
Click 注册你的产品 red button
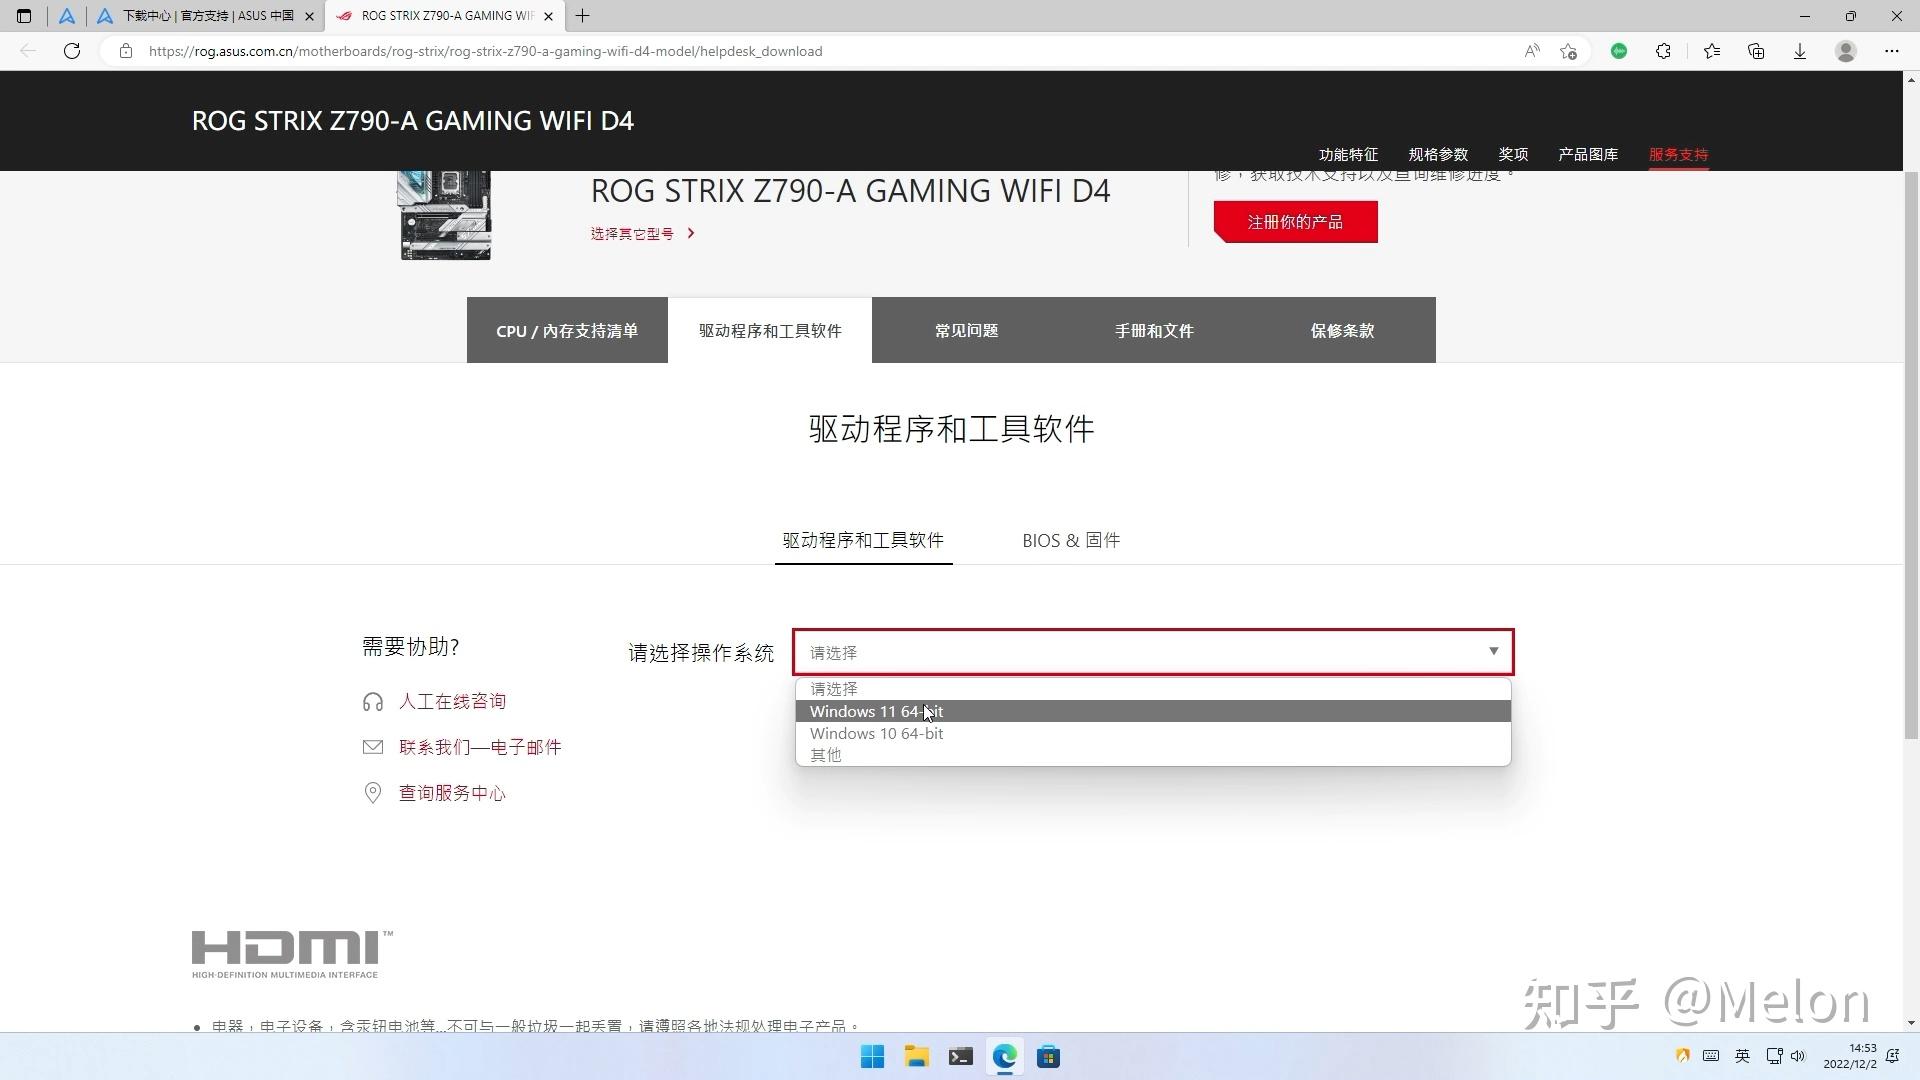click(1295, 222)
